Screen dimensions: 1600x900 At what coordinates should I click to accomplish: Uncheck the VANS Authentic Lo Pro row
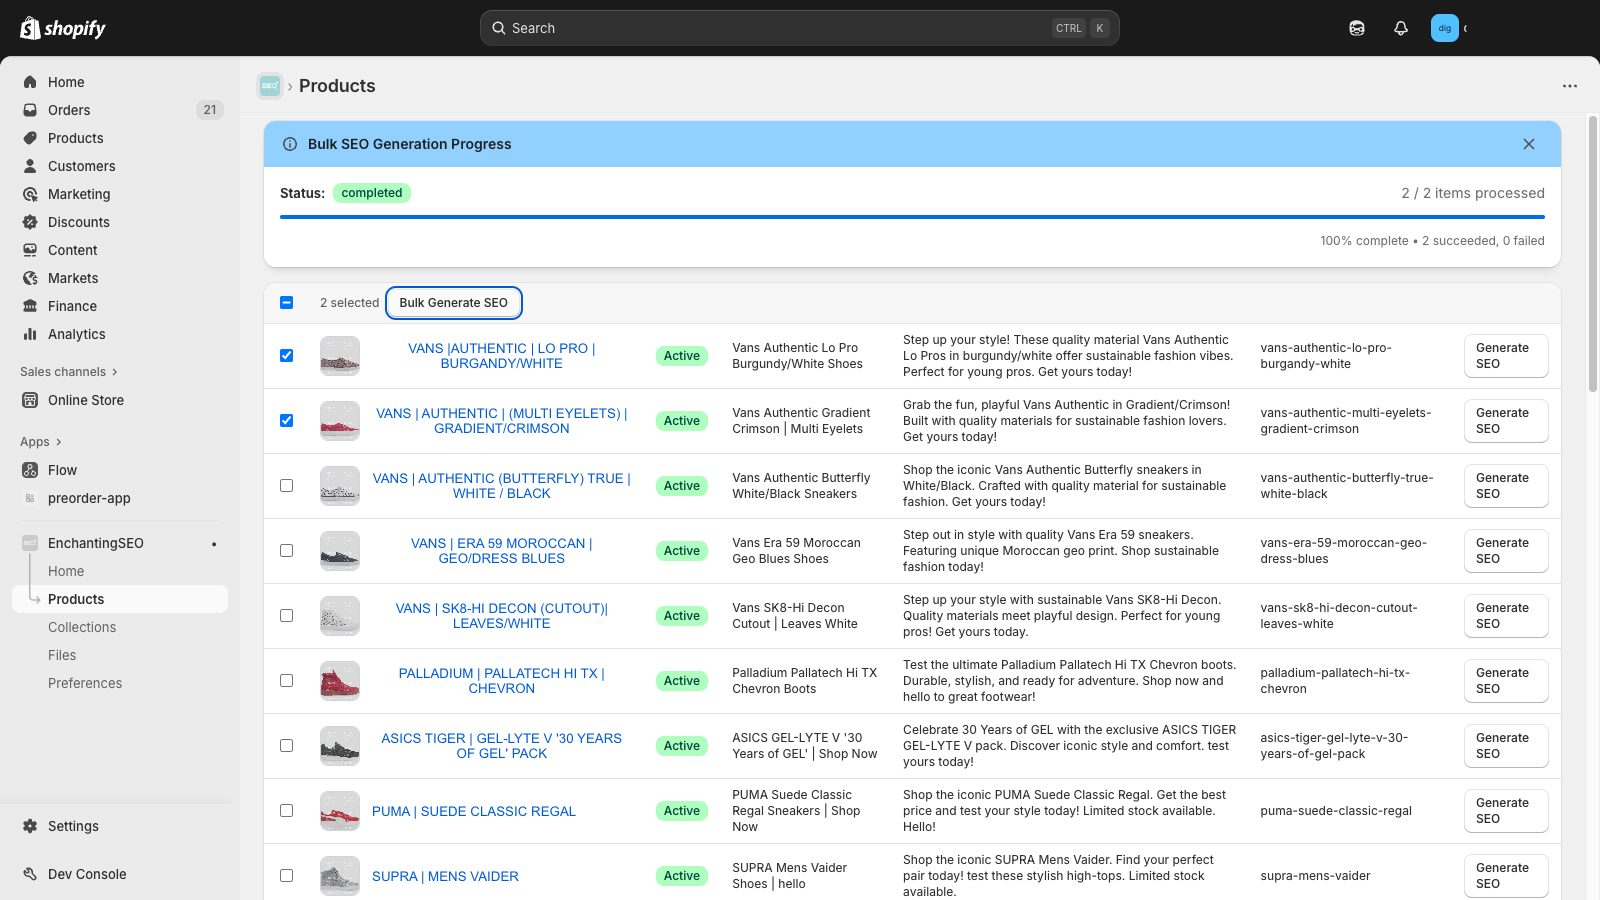(x=287, y=355)
